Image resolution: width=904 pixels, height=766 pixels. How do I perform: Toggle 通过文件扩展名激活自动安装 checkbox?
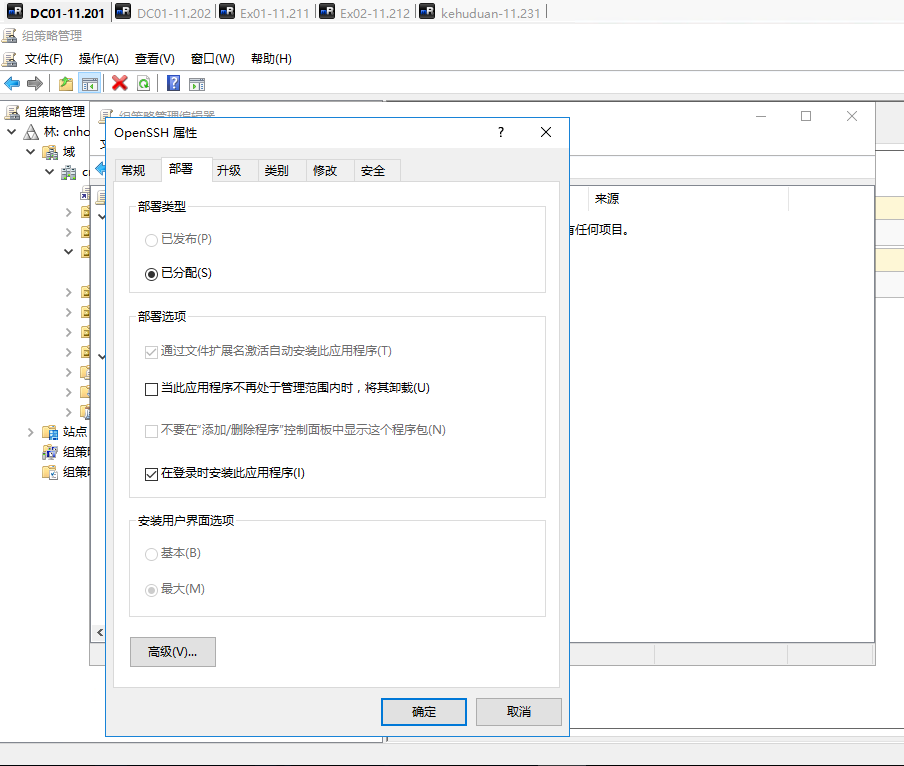[x=151, y=352]
